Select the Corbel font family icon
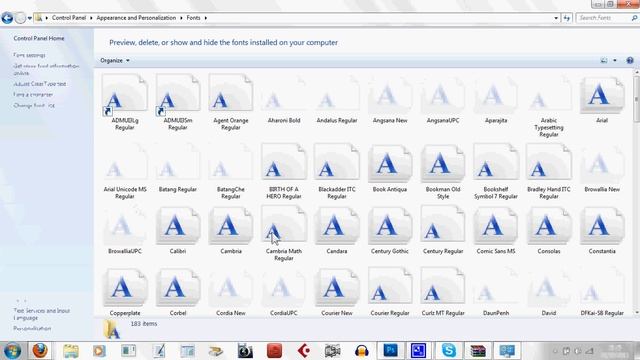The width and height of the screenshot is (640, 360). pyautogui.click(x=178, y=287)
